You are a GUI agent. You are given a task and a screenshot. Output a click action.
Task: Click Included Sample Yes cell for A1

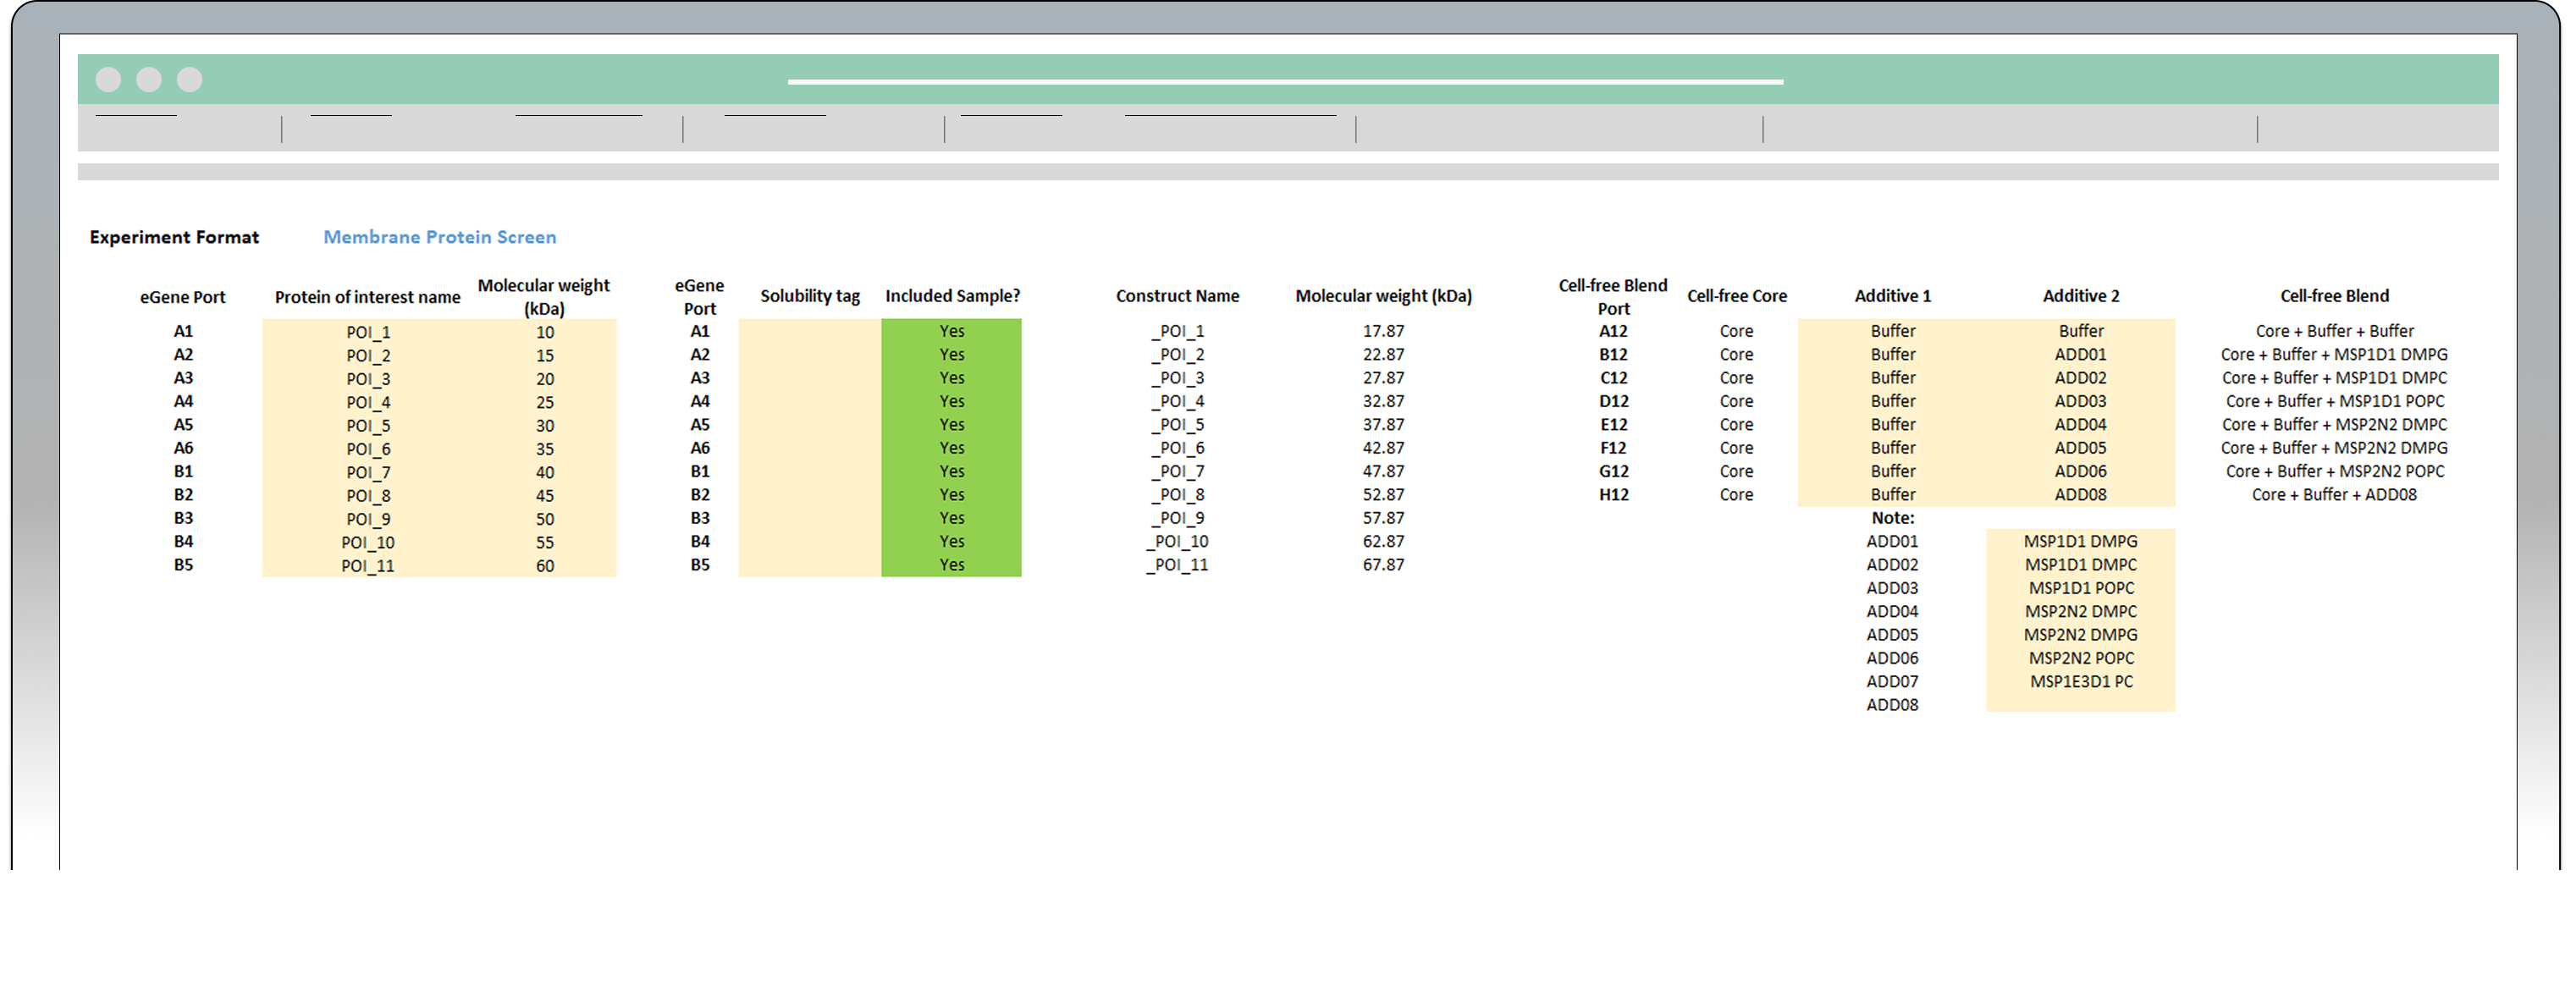click(x=951, y=331)
